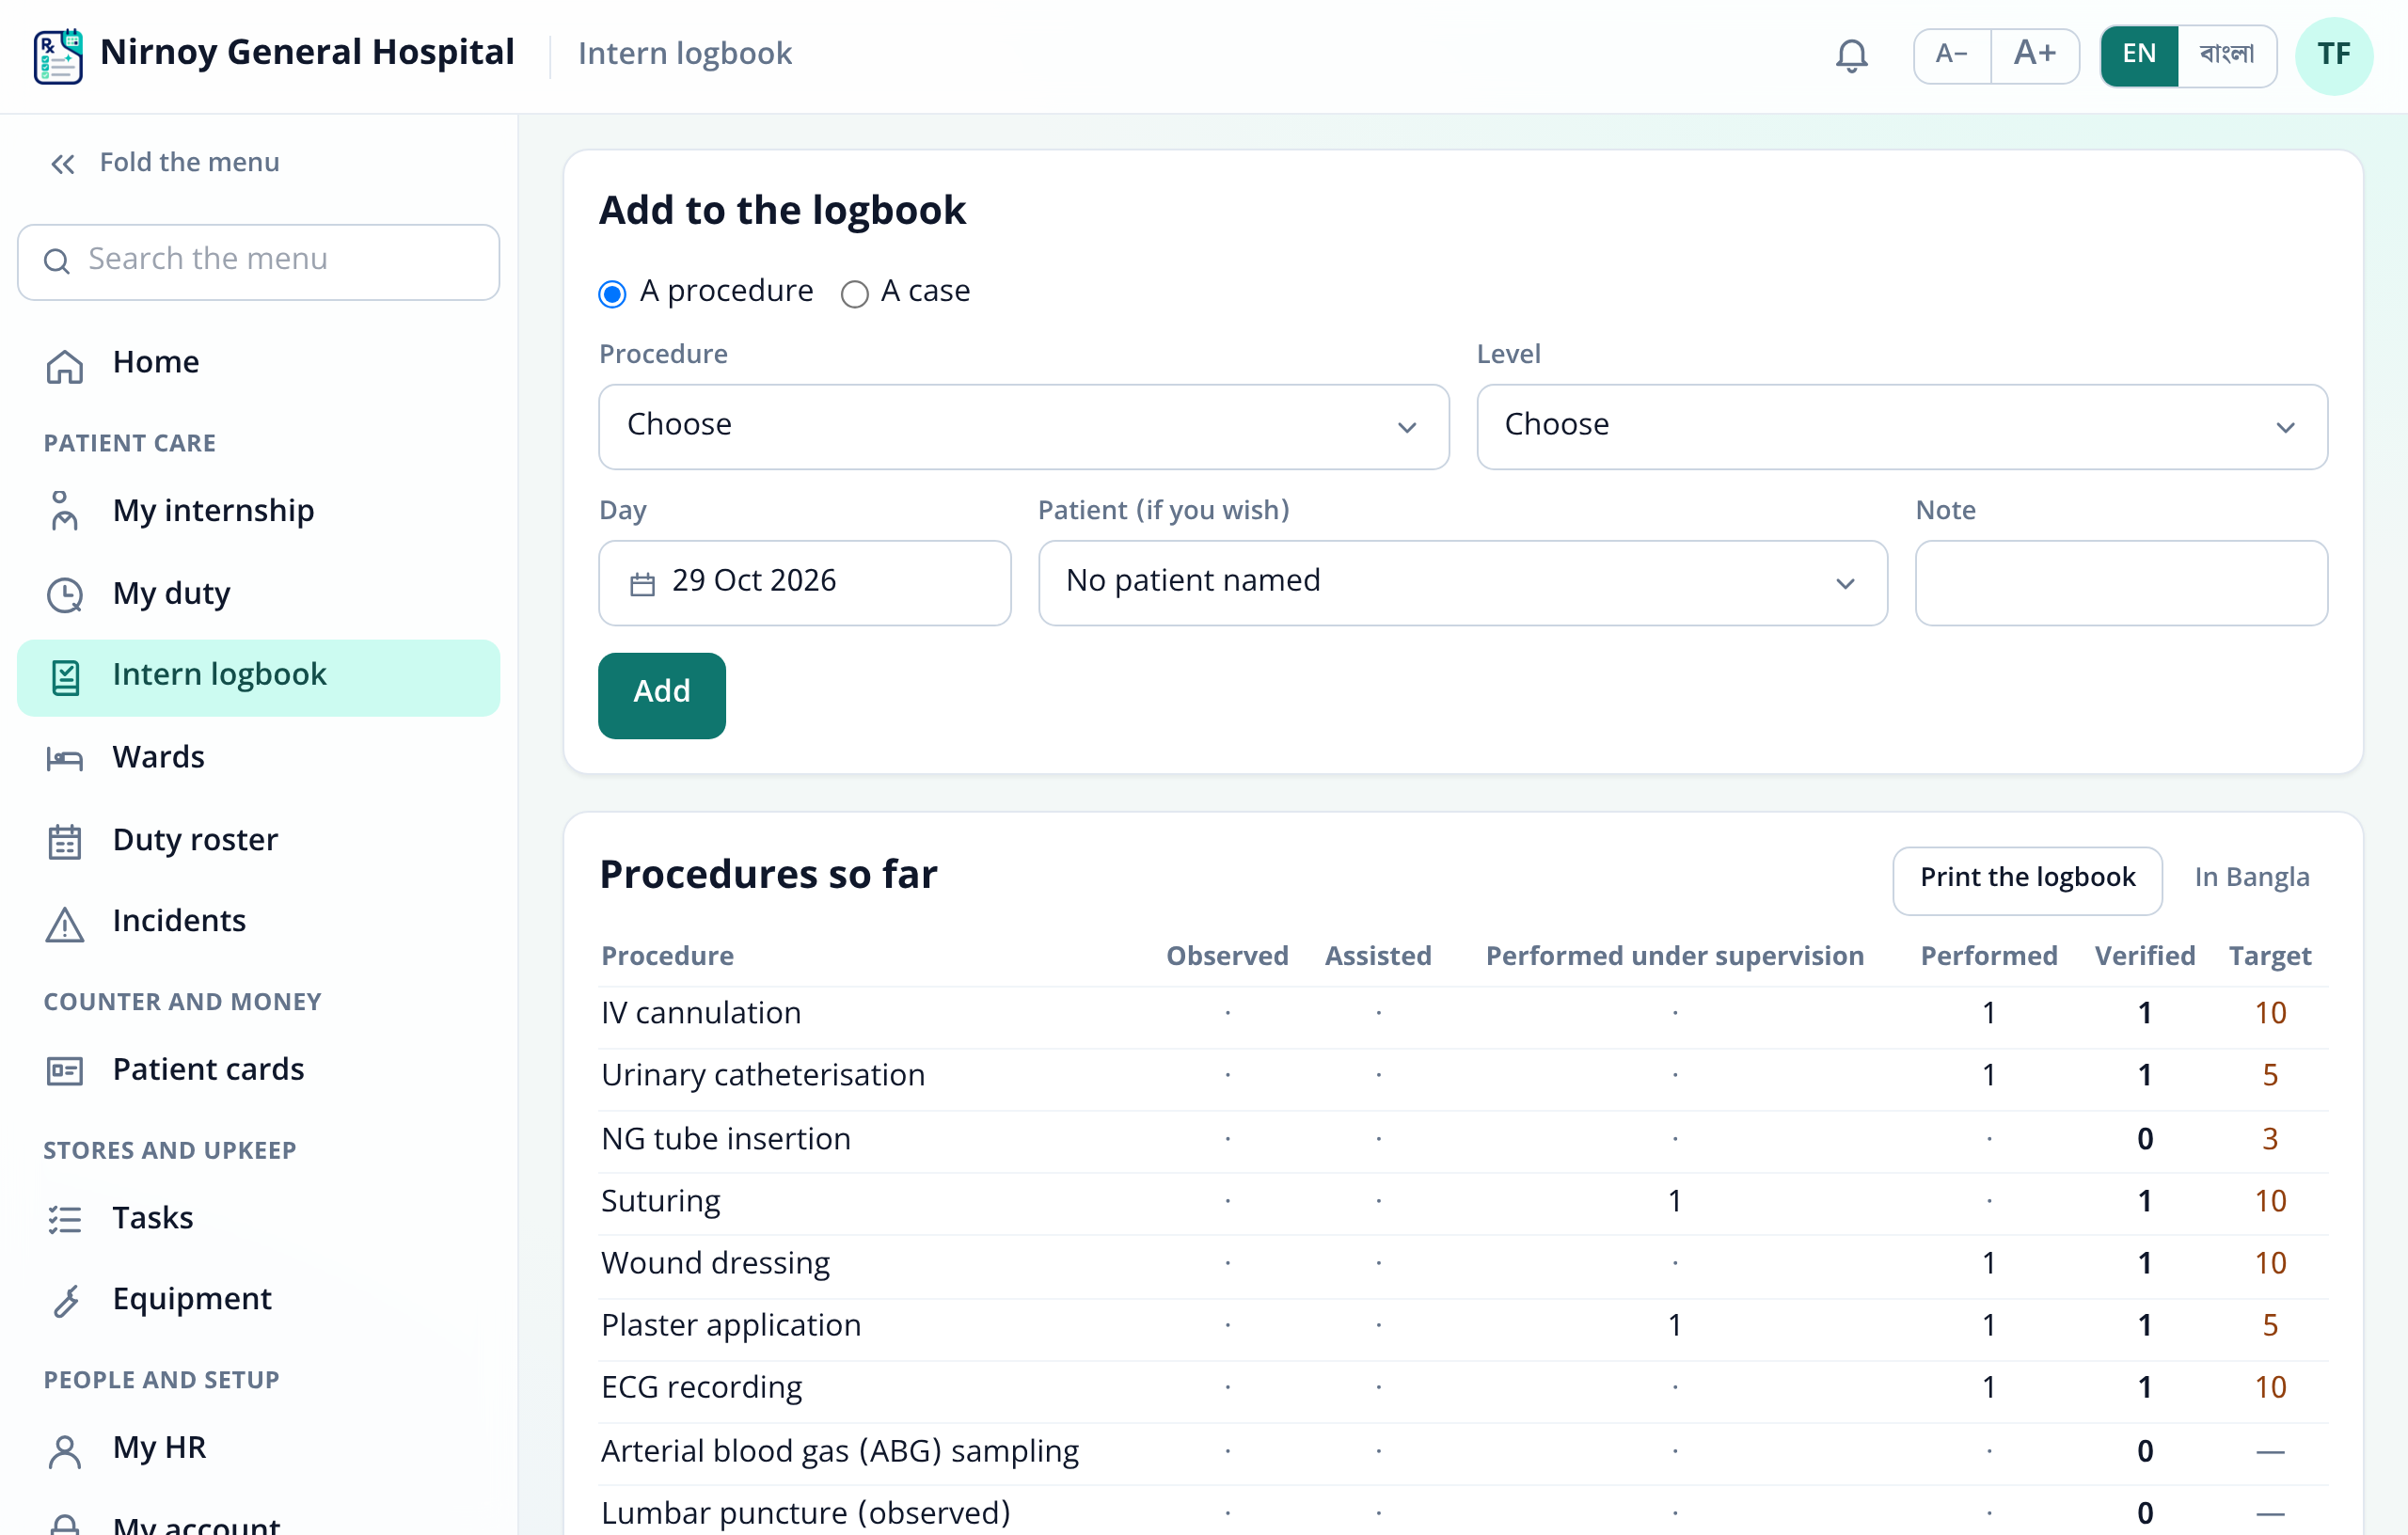Open Duty roster menu item

pos(258,840)
